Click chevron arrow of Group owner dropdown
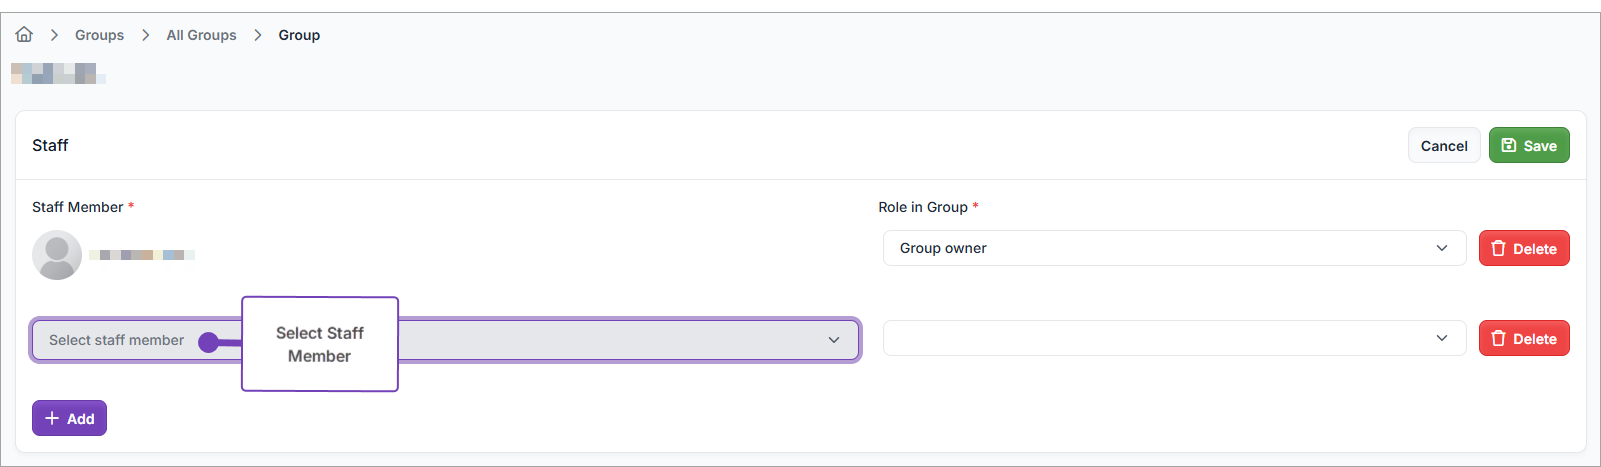Viewport: 1601px width, 467px height. point(1441,248)
